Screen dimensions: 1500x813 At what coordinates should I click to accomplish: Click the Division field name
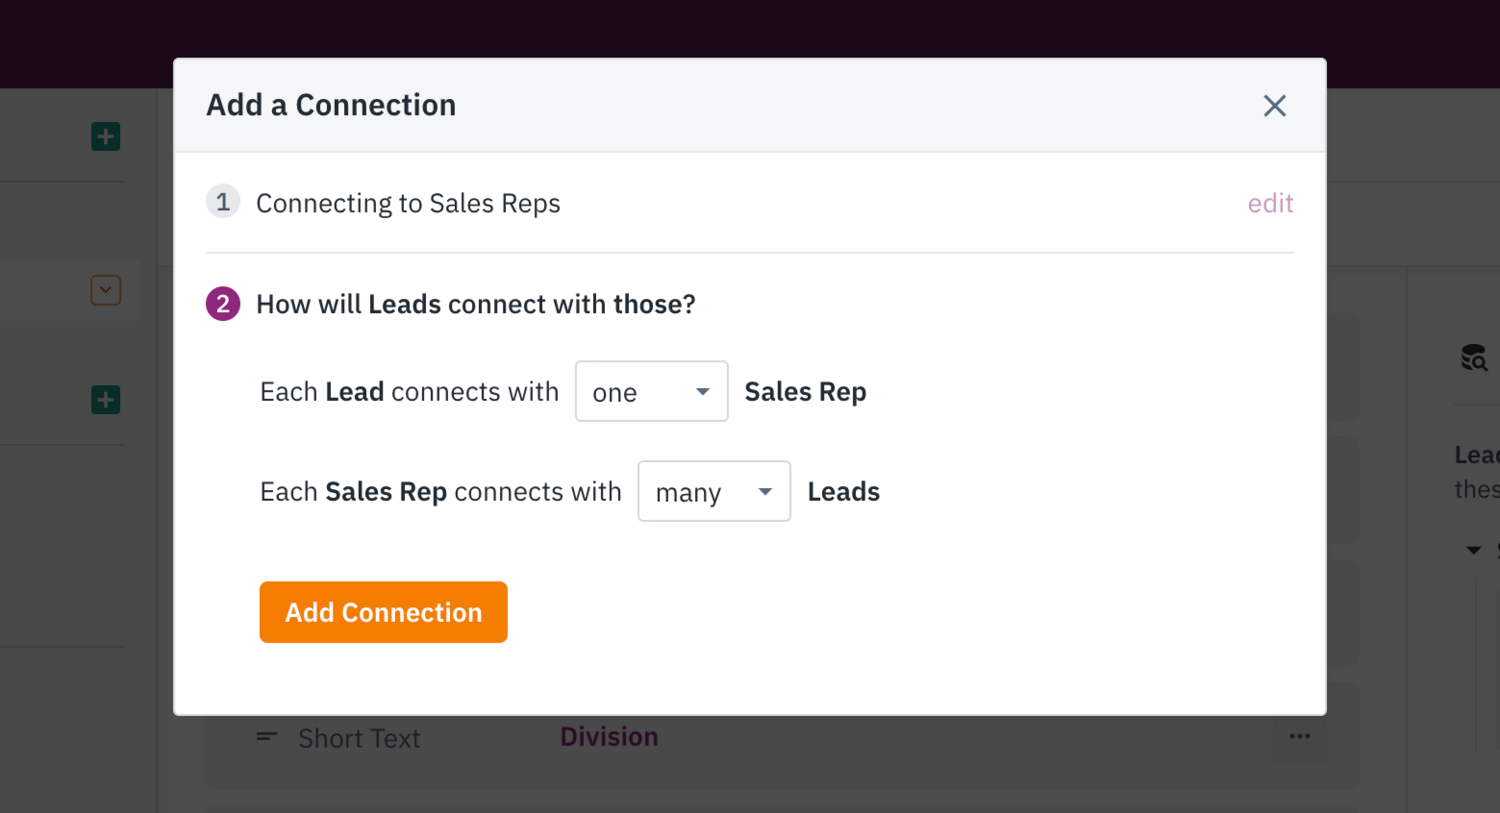click(x=608, y=736)
